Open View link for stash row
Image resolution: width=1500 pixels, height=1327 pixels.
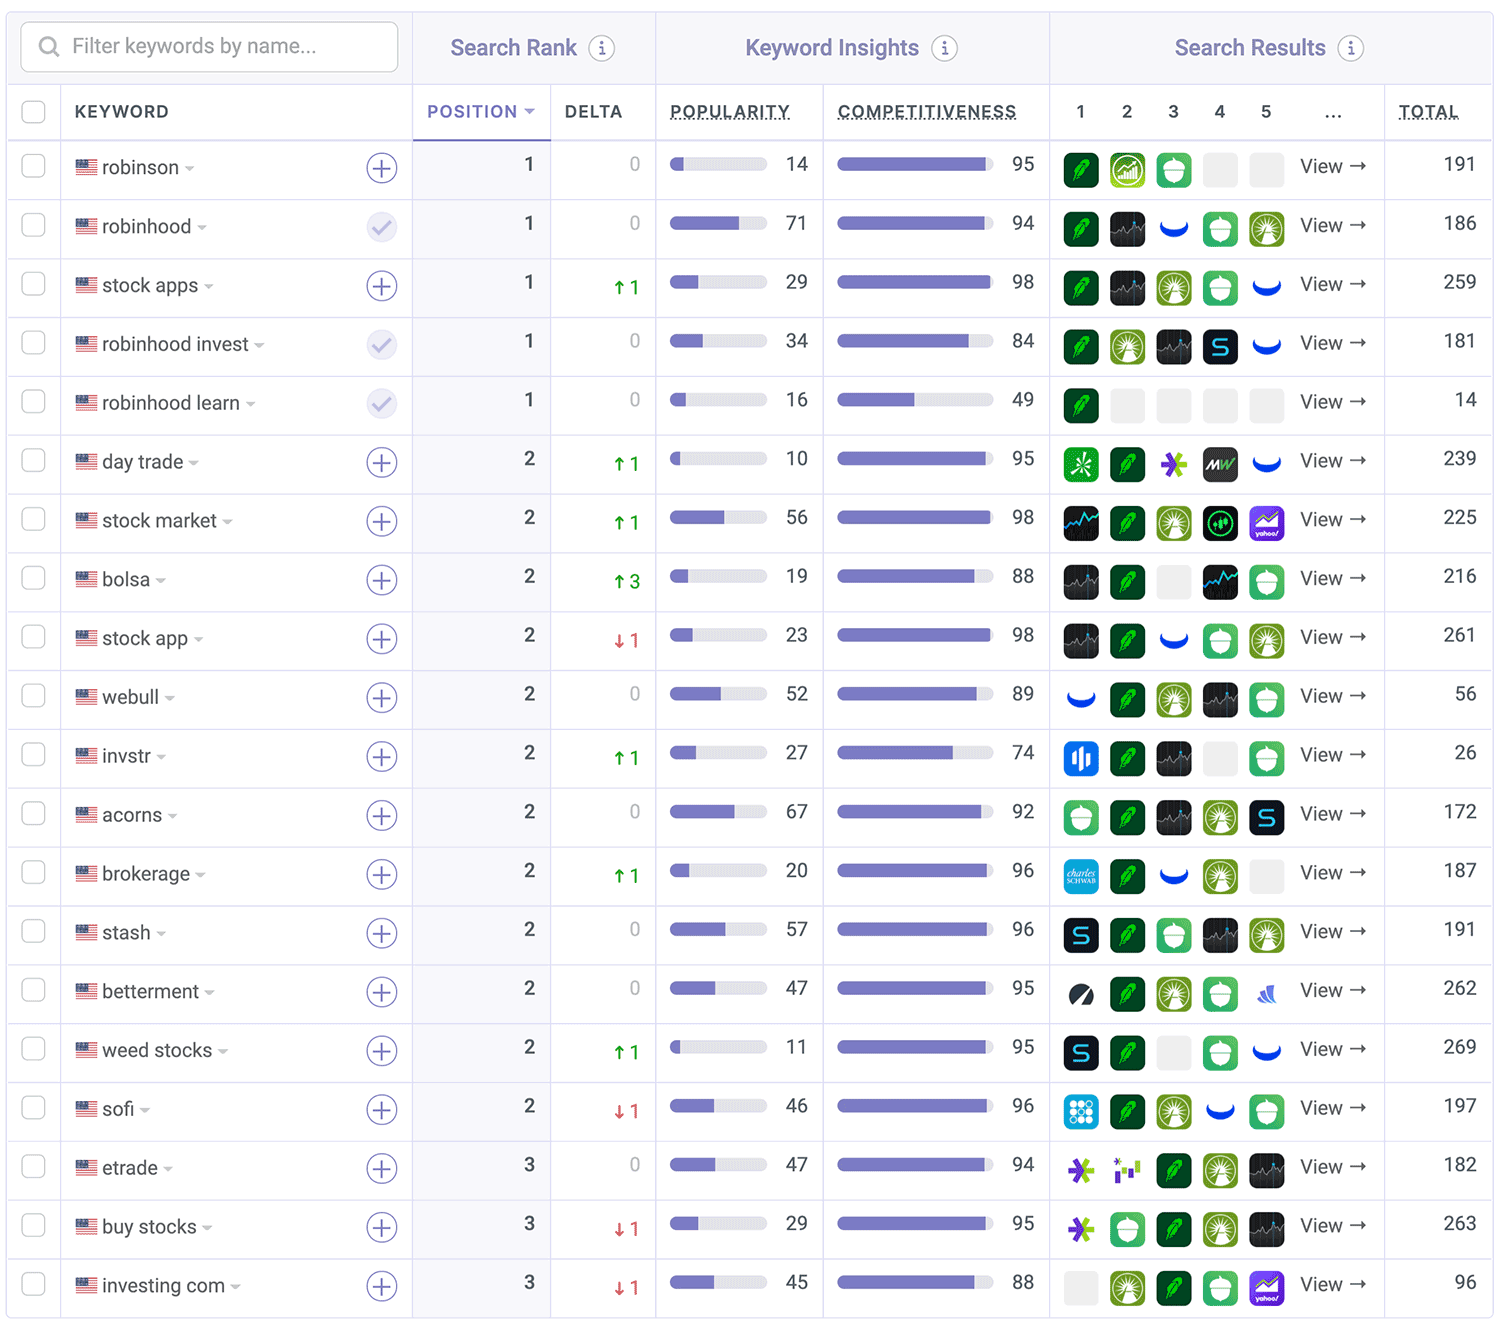point(1332,932)
